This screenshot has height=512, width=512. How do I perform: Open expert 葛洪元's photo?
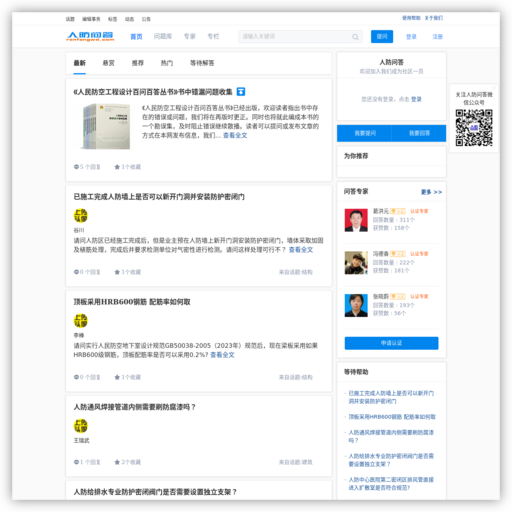tap(356, 220)
